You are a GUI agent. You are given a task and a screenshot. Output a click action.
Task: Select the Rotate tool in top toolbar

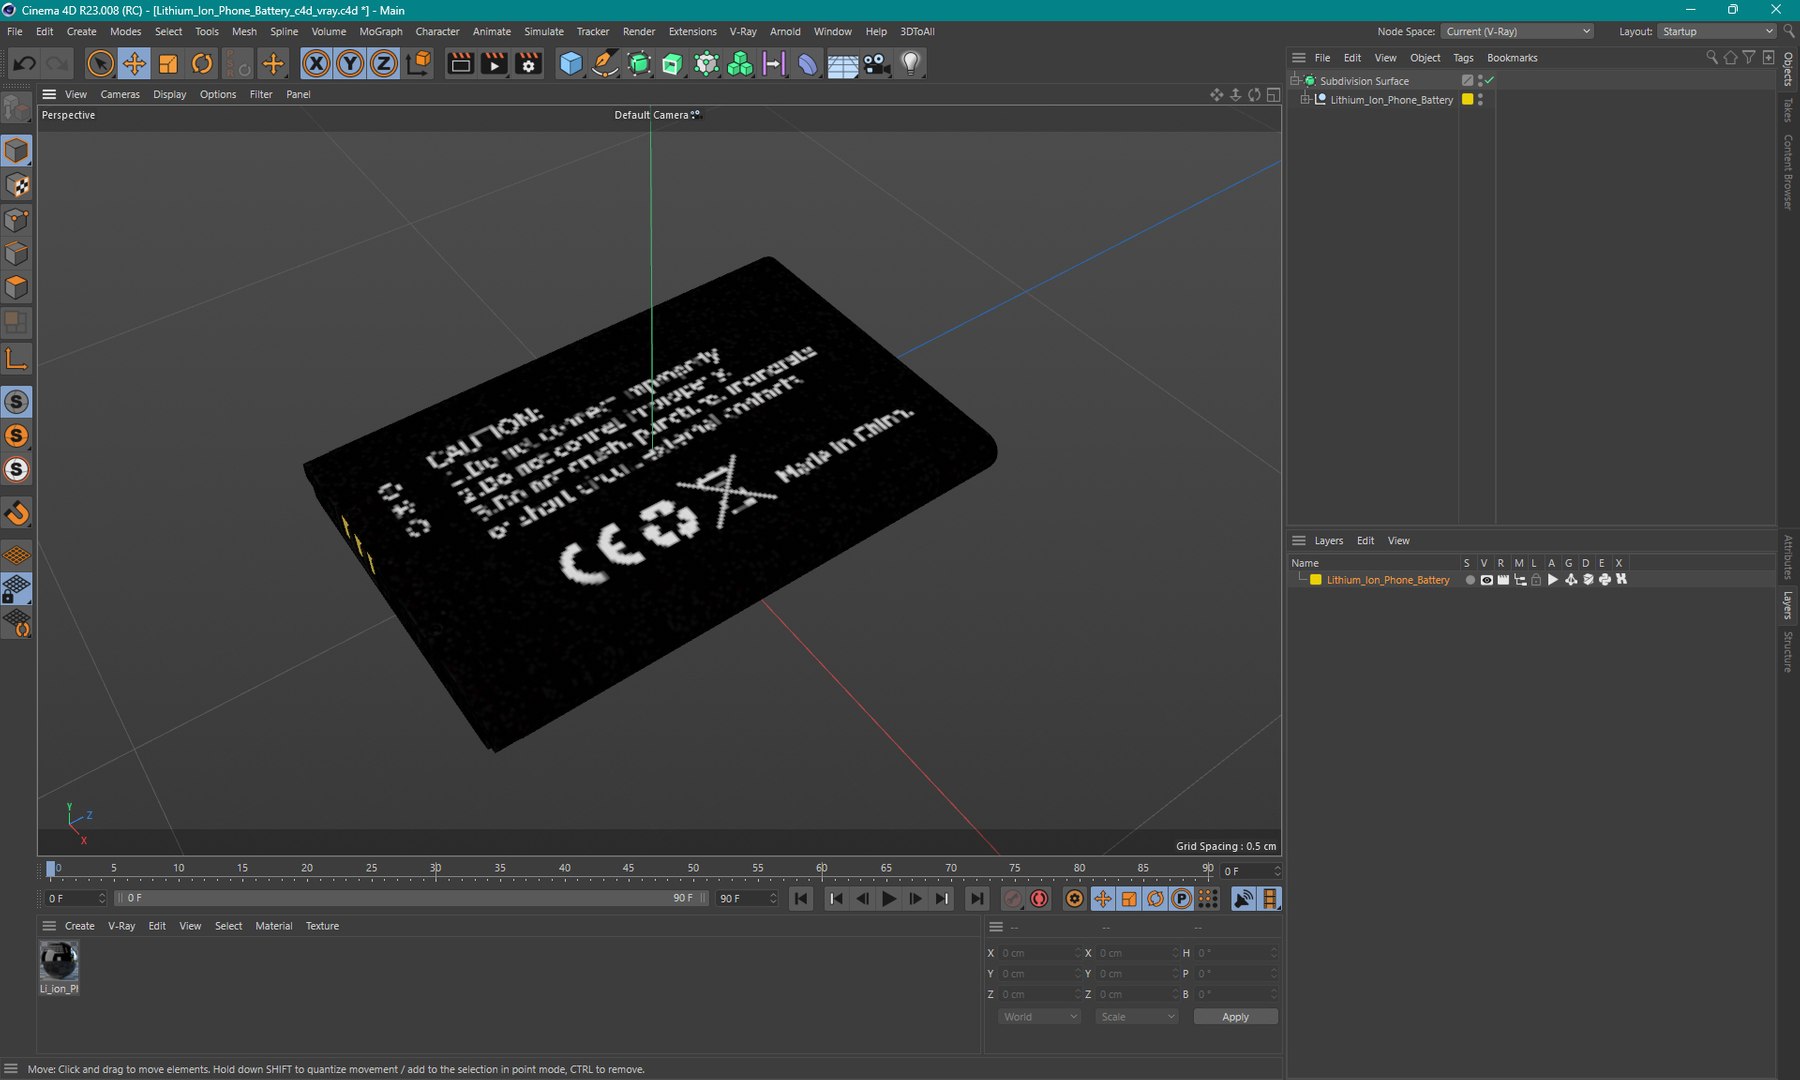click(x=202, y=64)
